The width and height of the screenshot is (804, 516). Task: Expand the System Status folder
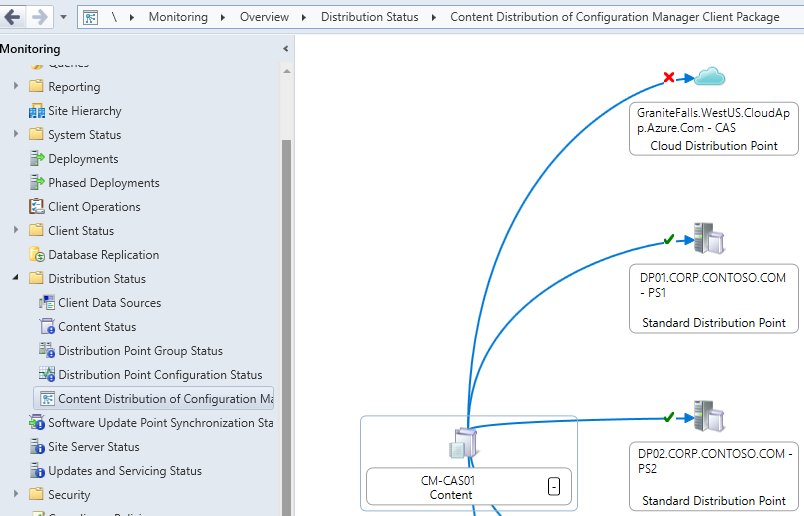pos(16,134)
